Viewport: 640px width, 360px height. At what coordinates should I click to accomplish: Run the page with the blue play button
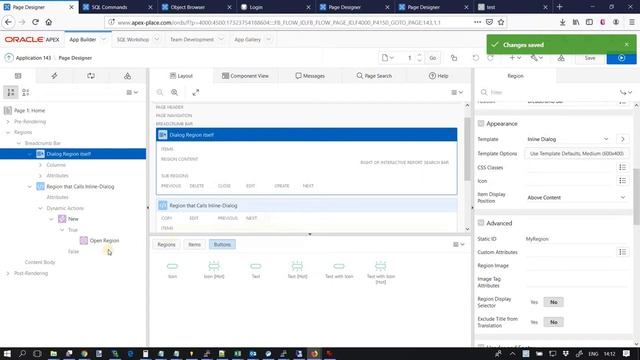[621, 58]
